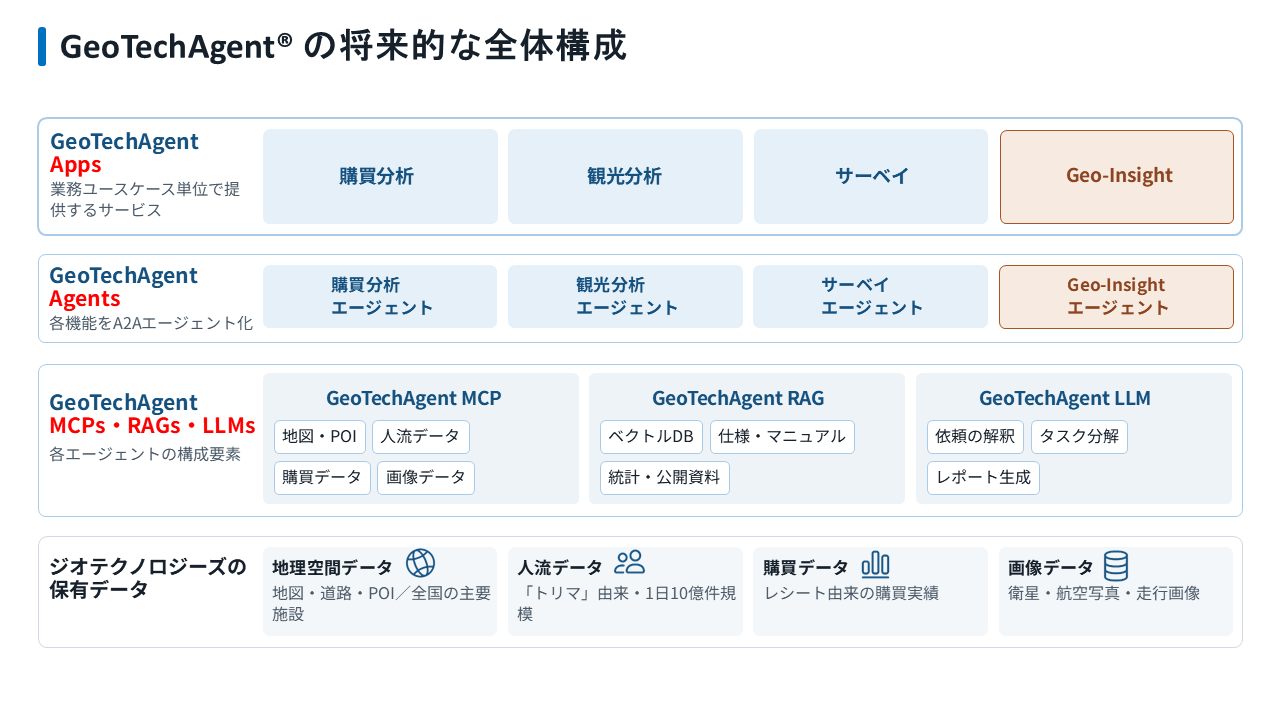Click the 人流データ chip under MCP

[421, 437]
